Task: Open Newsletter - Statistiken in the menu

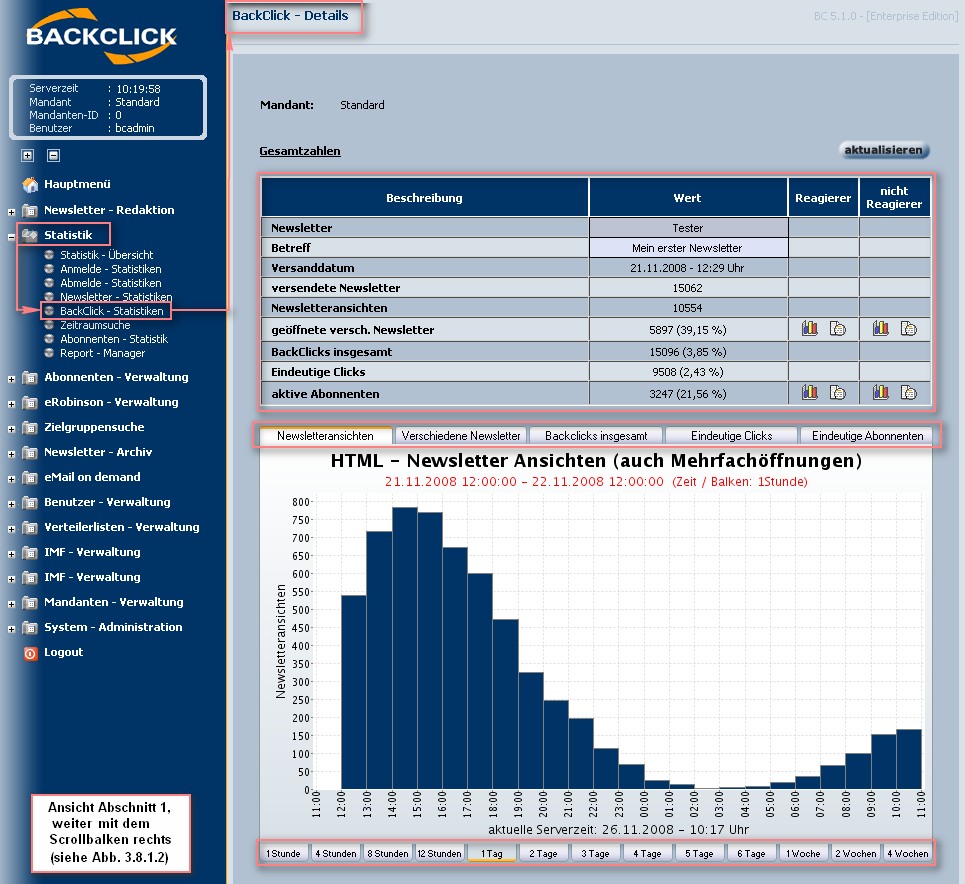Action: tap(116, 297)
